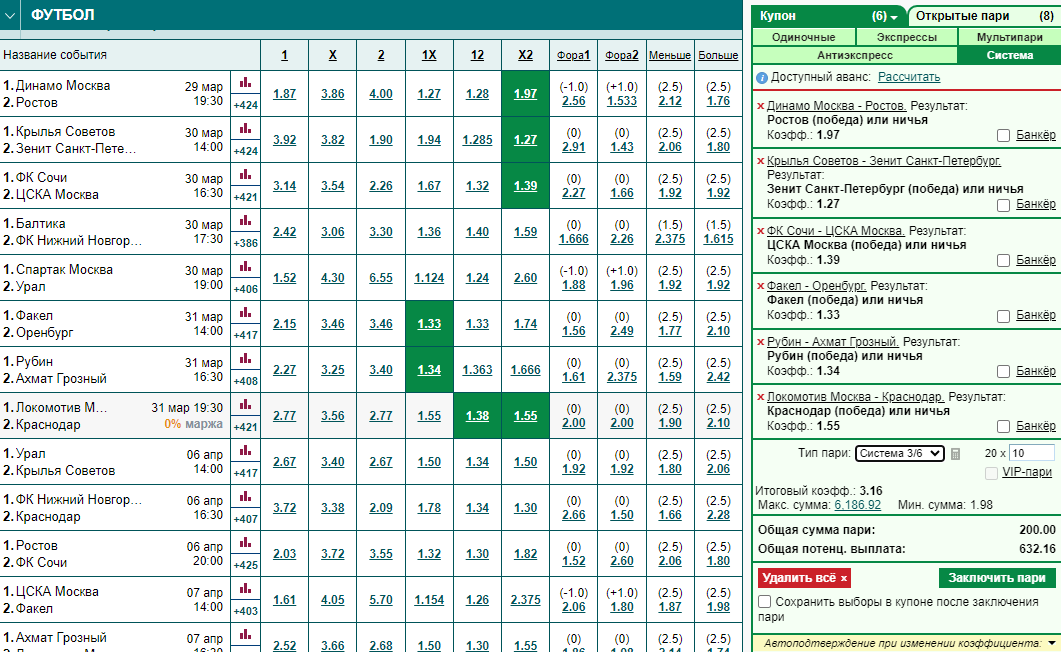1061x652 pixels.
Task: Remove Рубин - Ахмат Грозный from coupon
Action: pyautogui.click(x=761, y=342)
